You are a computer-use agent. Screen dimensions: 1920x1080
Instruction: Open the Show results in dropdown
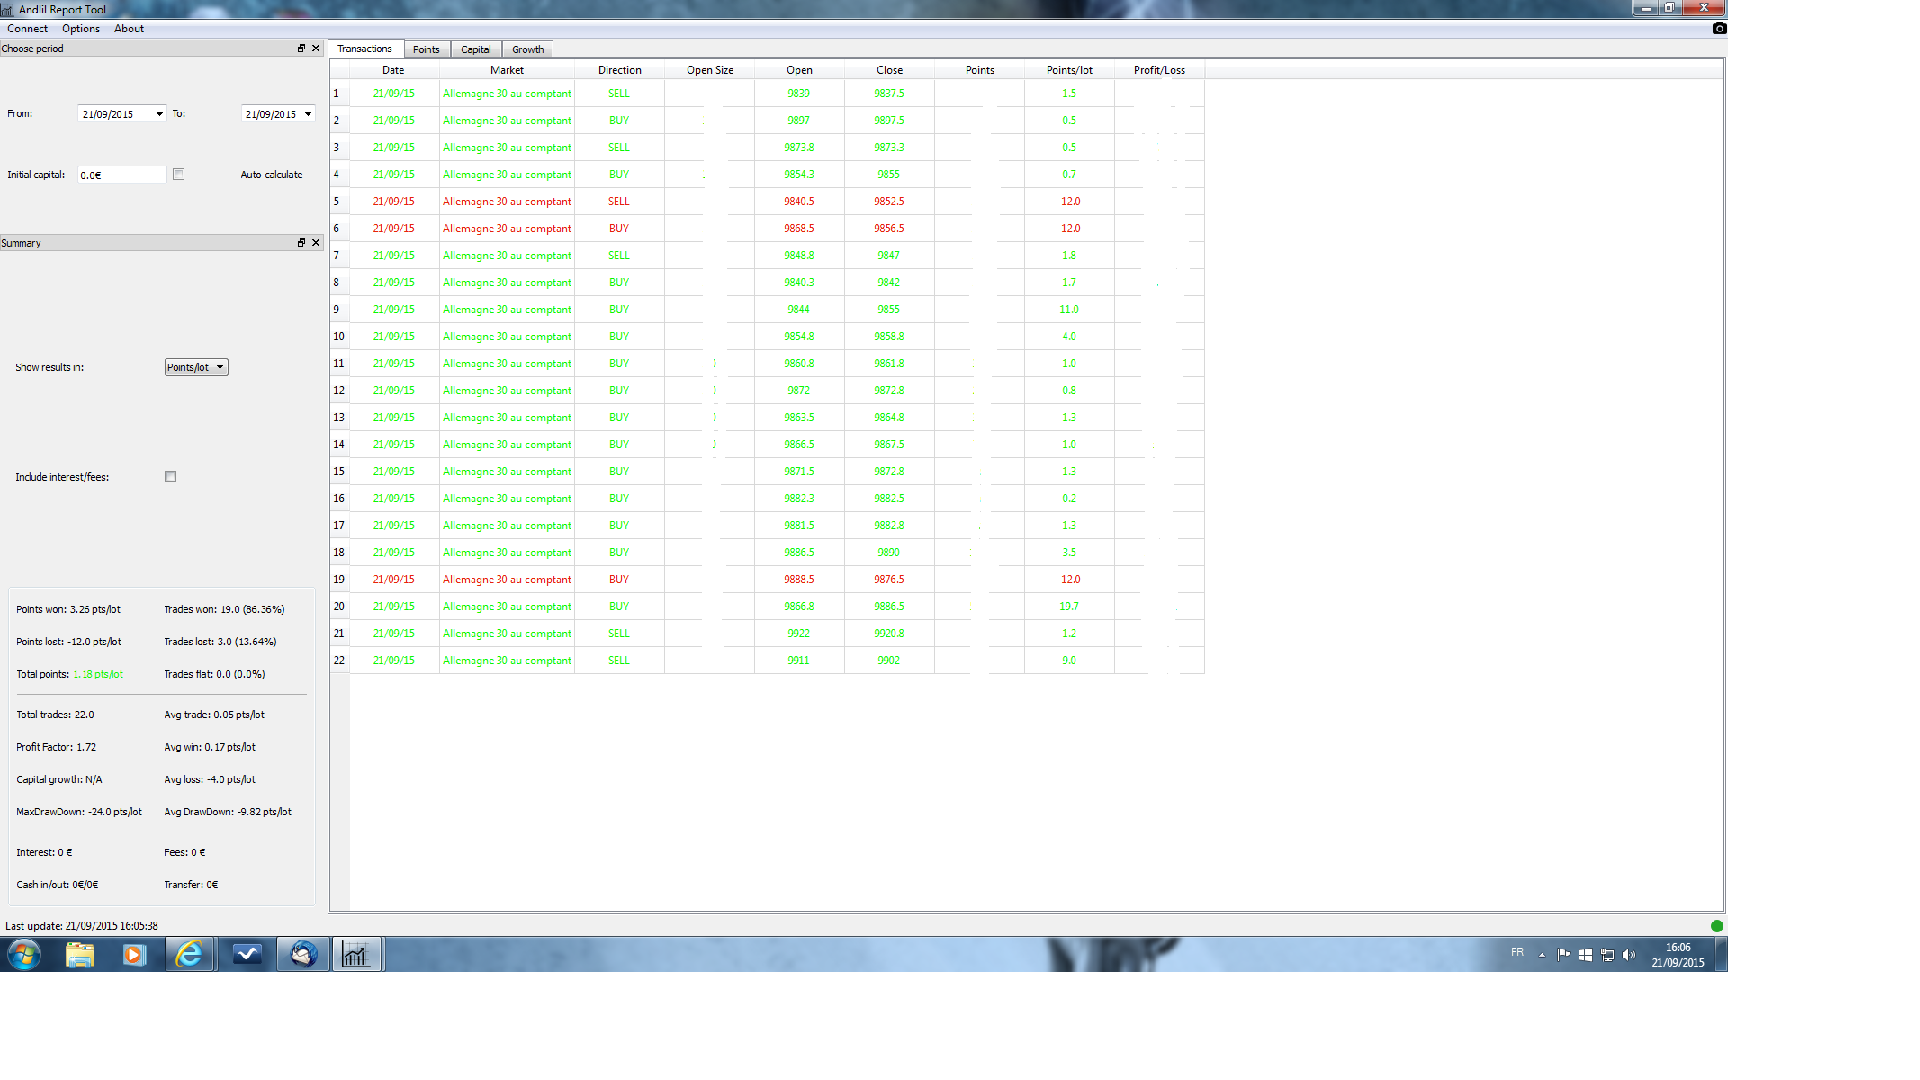coord(197,367)
